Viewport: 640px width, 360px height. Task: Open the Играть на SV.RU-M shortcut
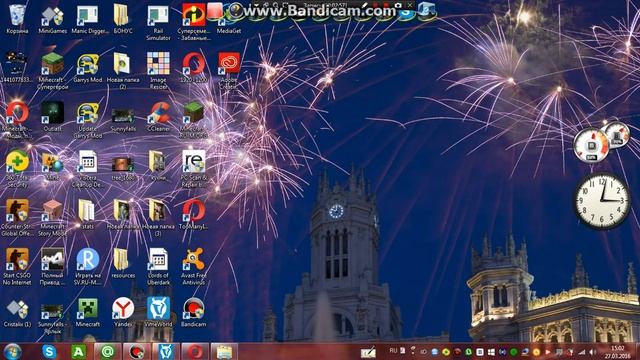(88, 267)
